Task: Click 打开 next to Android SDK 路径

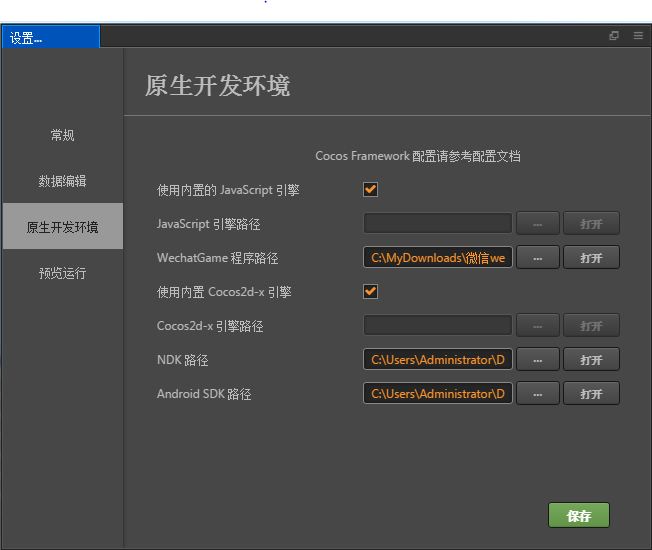Action: point(591,393)
